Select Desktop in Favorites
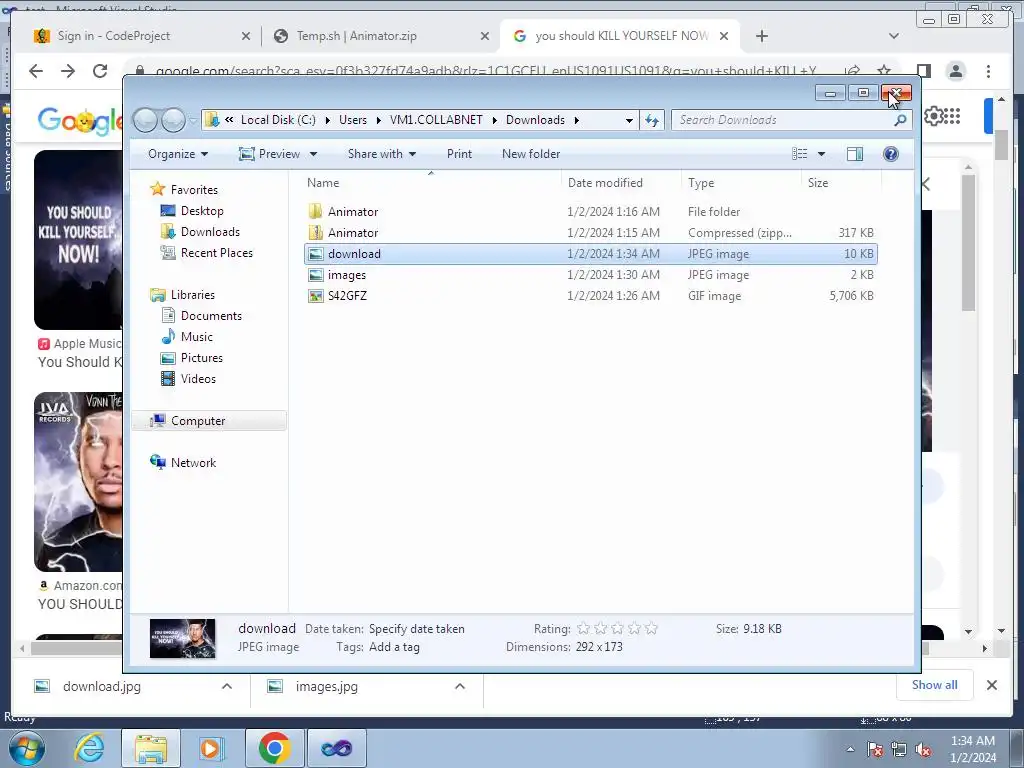Screen dimensions: 1024x768 coord(202,211)
